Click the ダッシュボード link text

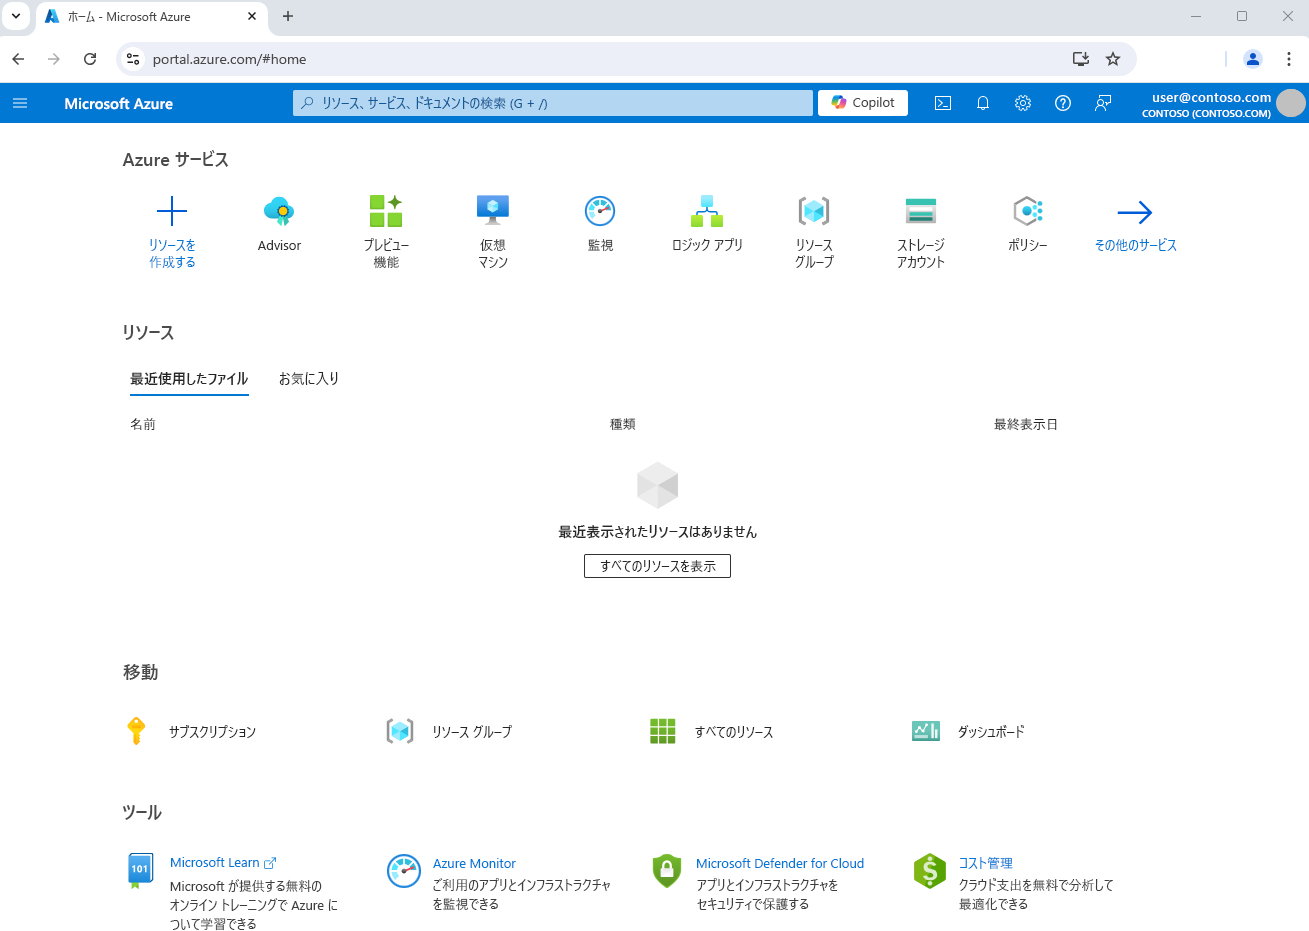point(991,732)
